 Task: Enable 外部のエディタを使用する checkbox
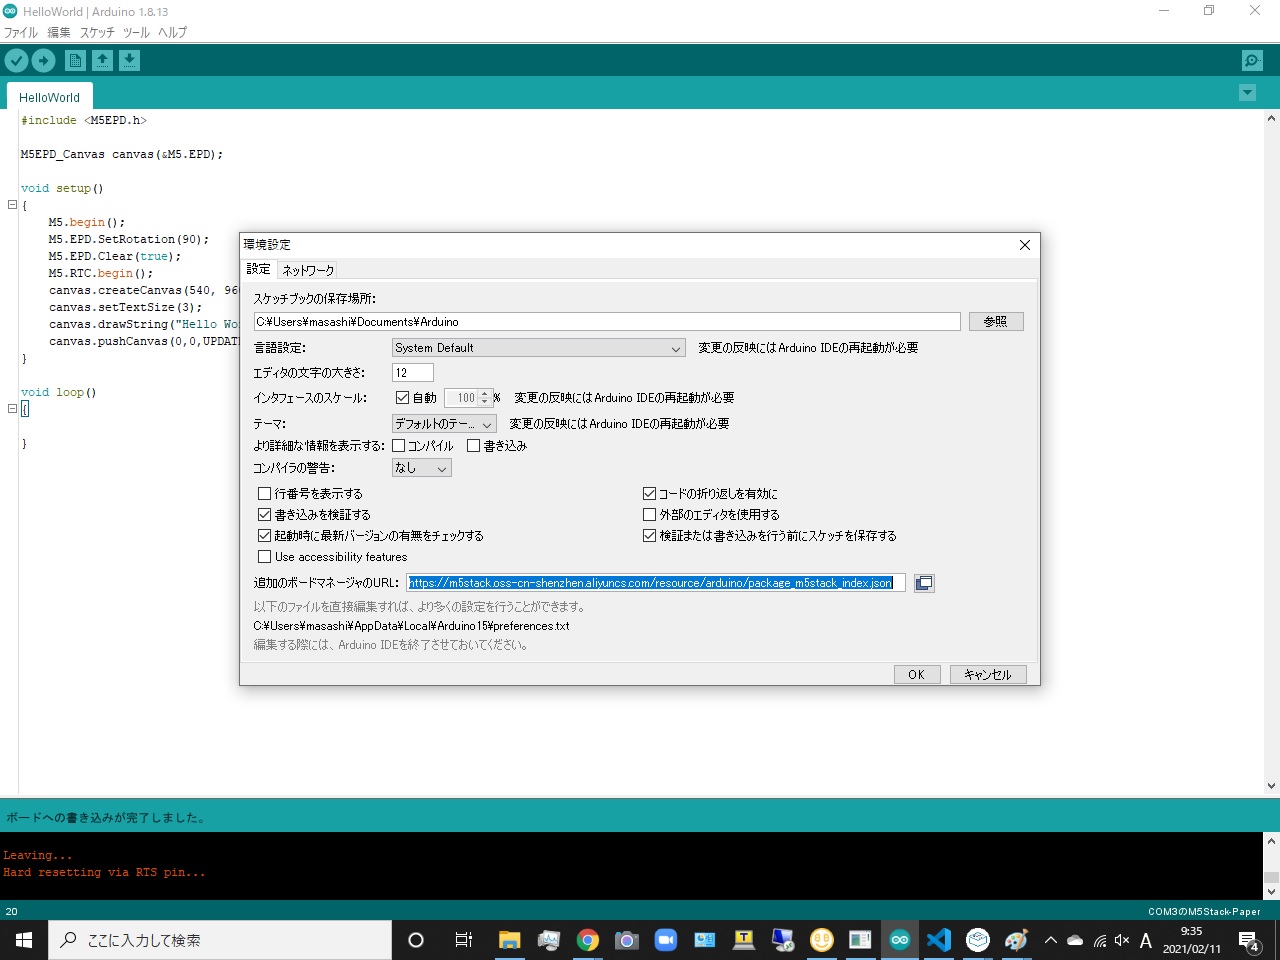click(x=650, y=515)
